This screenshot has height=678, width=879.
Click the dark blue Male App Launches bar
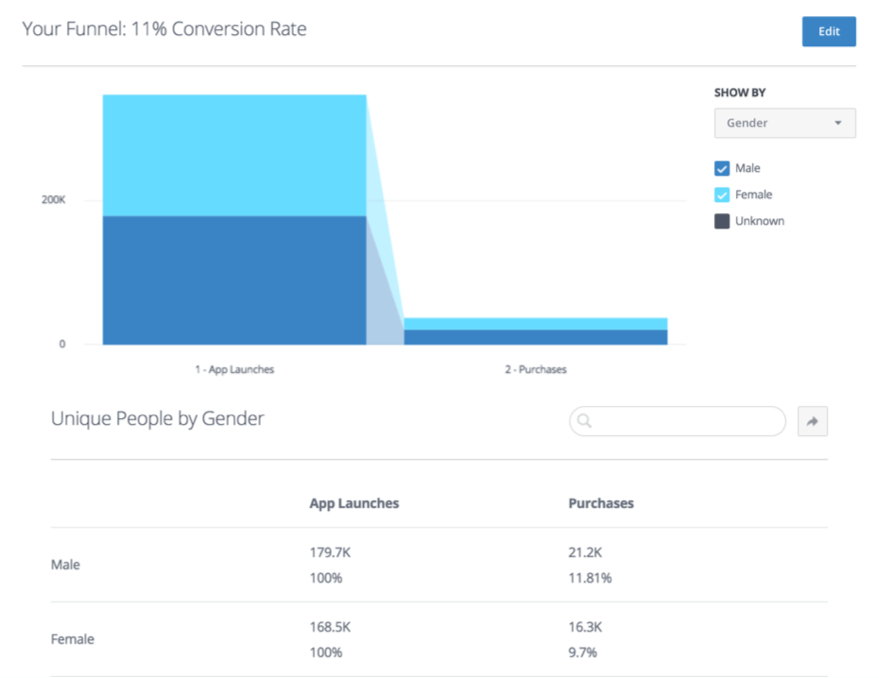coord(234,280)
